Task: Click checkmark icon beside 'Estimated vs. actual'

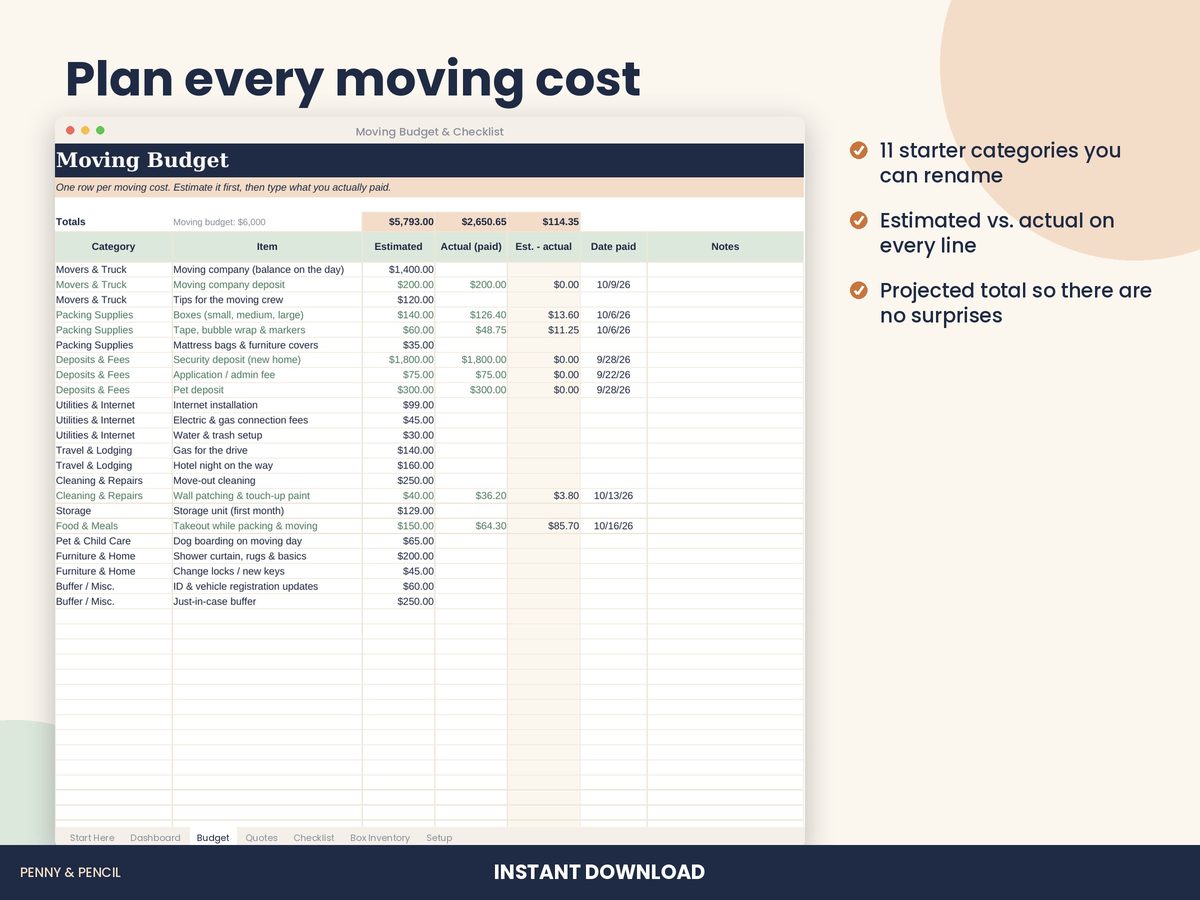Action: [x=858, y=220]
